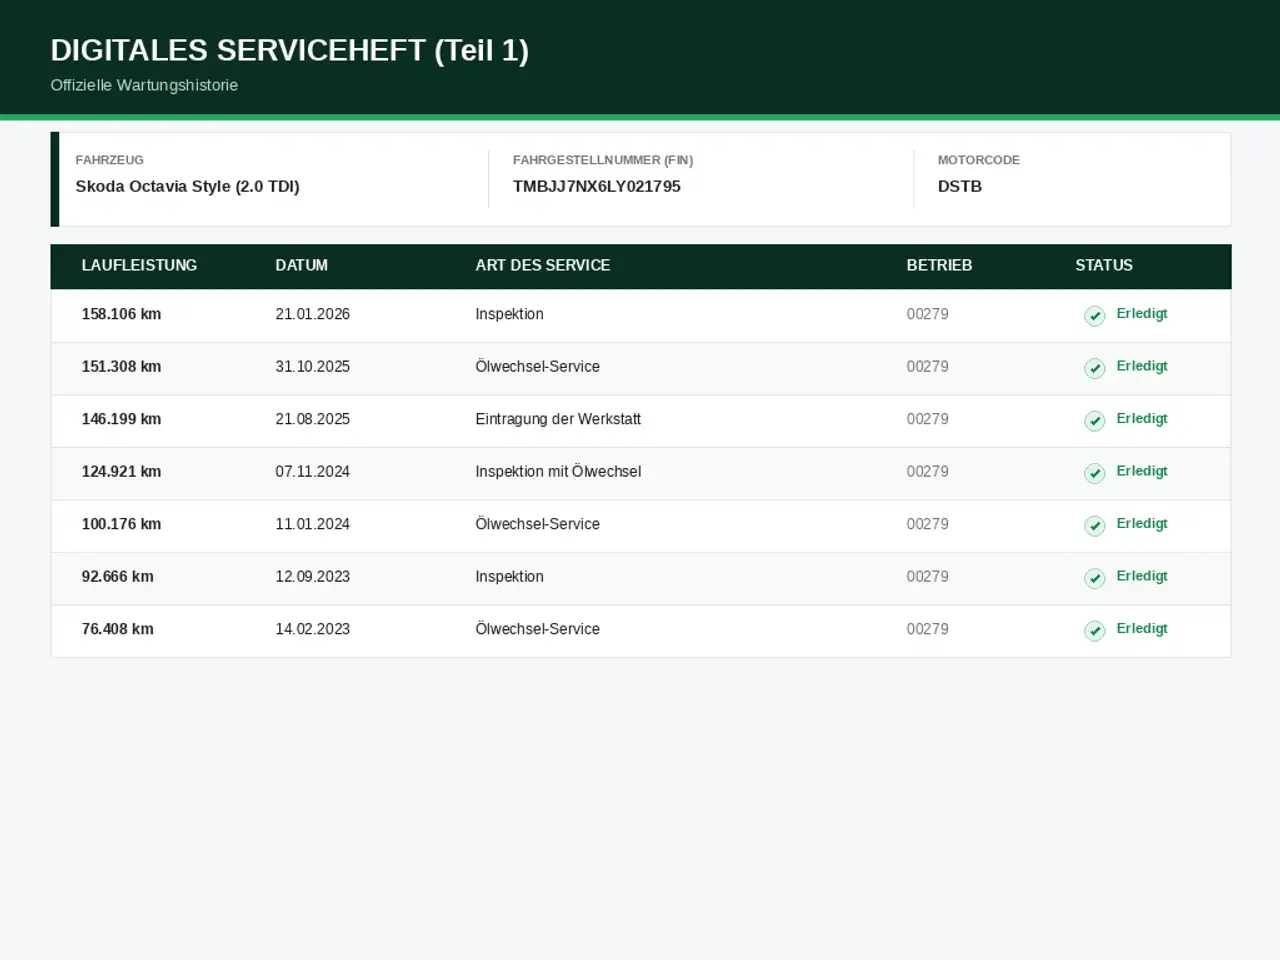1280x960 pixels.
Task: Click the Erledigt label in the 21.01.2026 row
Action: point(1142,314)
